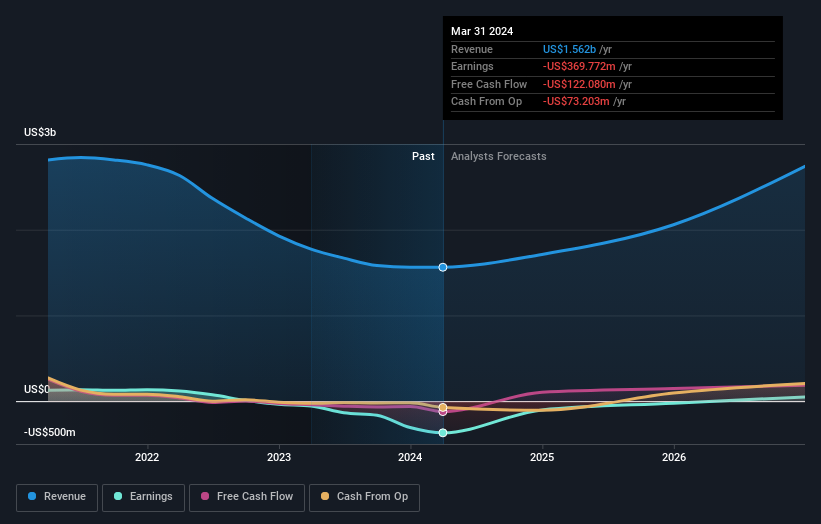Click the Earnings data point marker on chart

(x=443, y=433)
